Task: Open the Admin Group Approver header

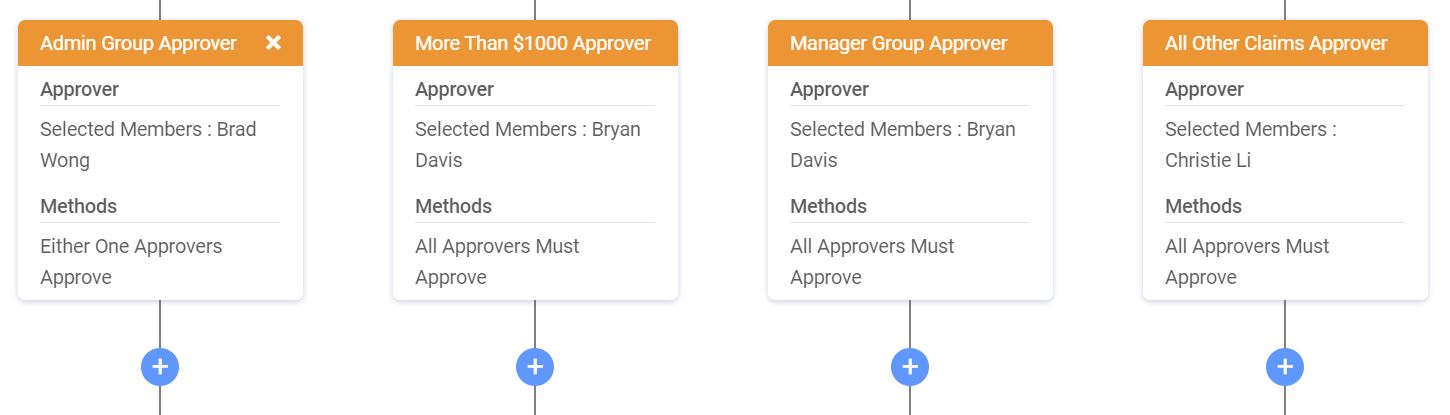Action: click(138, 43)
